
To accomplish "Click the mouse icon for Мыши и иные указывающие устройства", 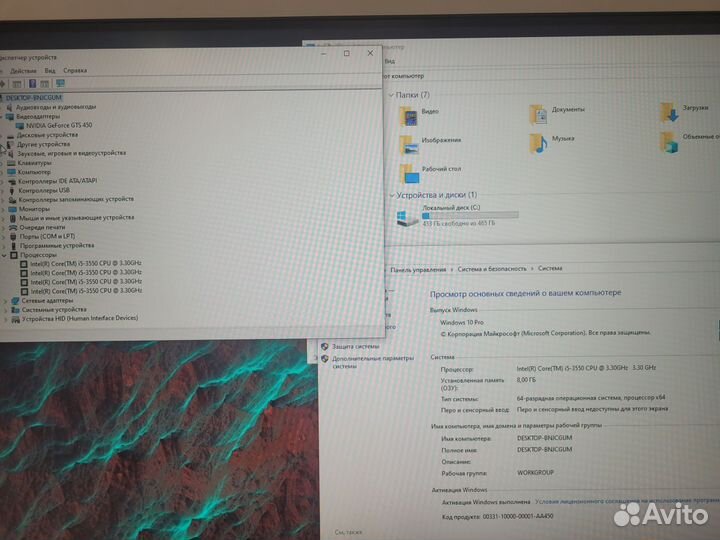I will (x=13, y=218).
